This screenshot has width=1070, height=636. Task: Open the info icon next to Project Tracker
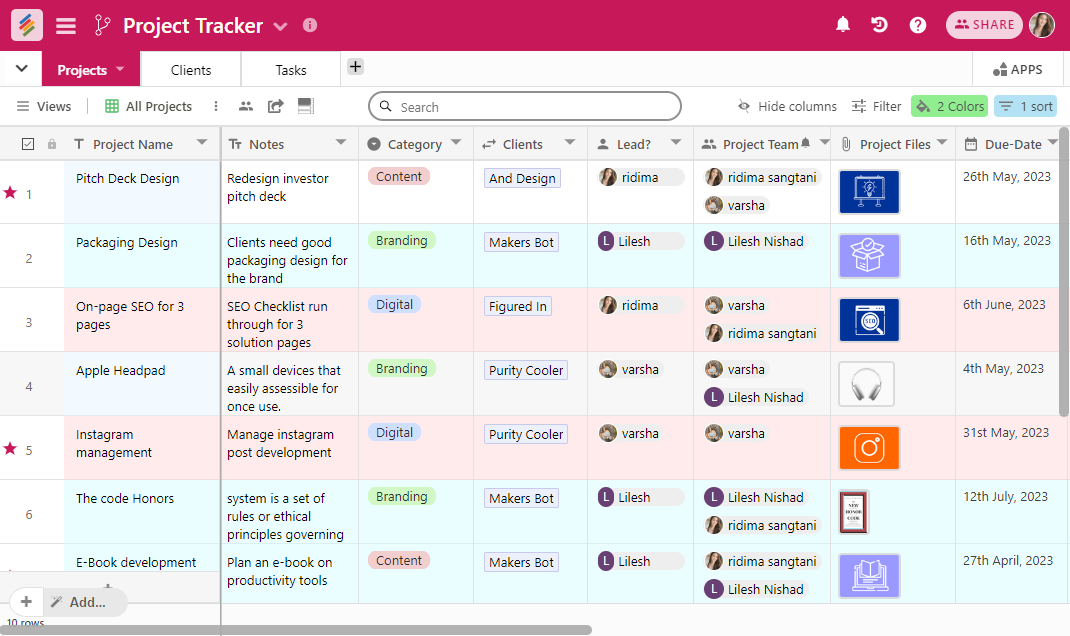309,25
